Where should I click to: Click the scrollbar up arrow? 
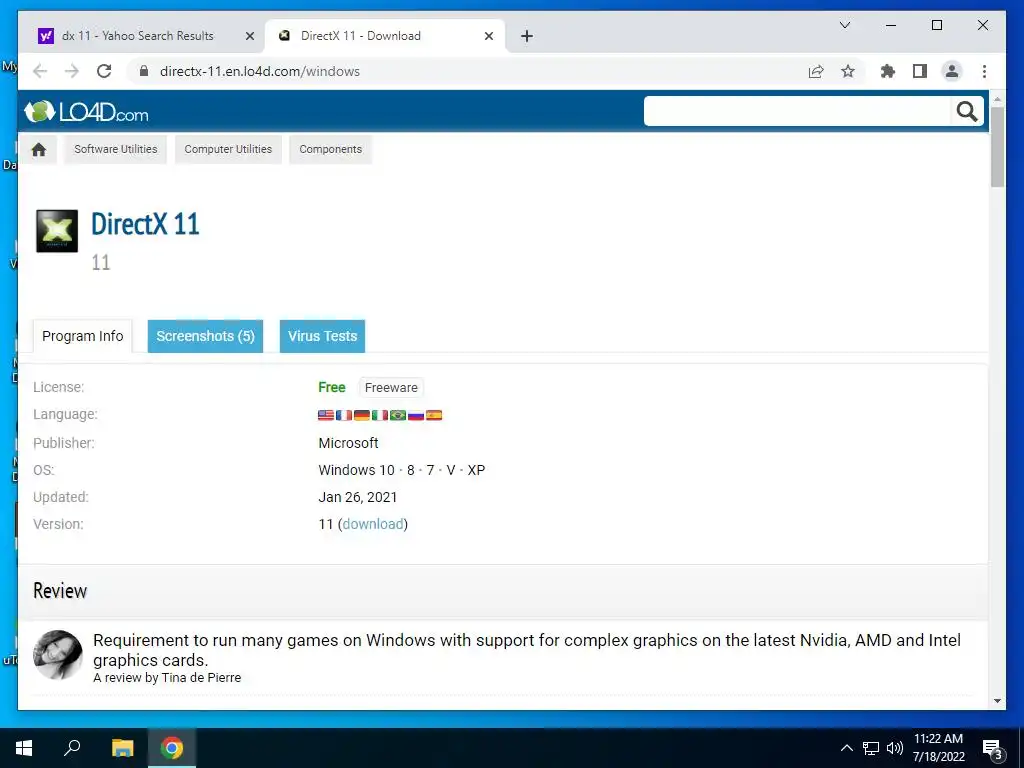tap(997, 99)
